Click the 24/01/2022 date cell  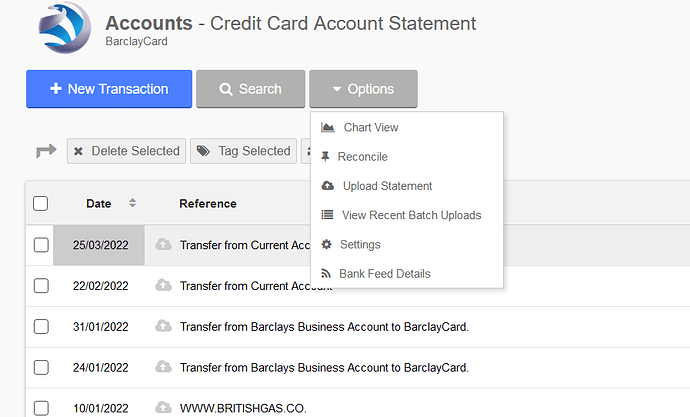(100, 367)
